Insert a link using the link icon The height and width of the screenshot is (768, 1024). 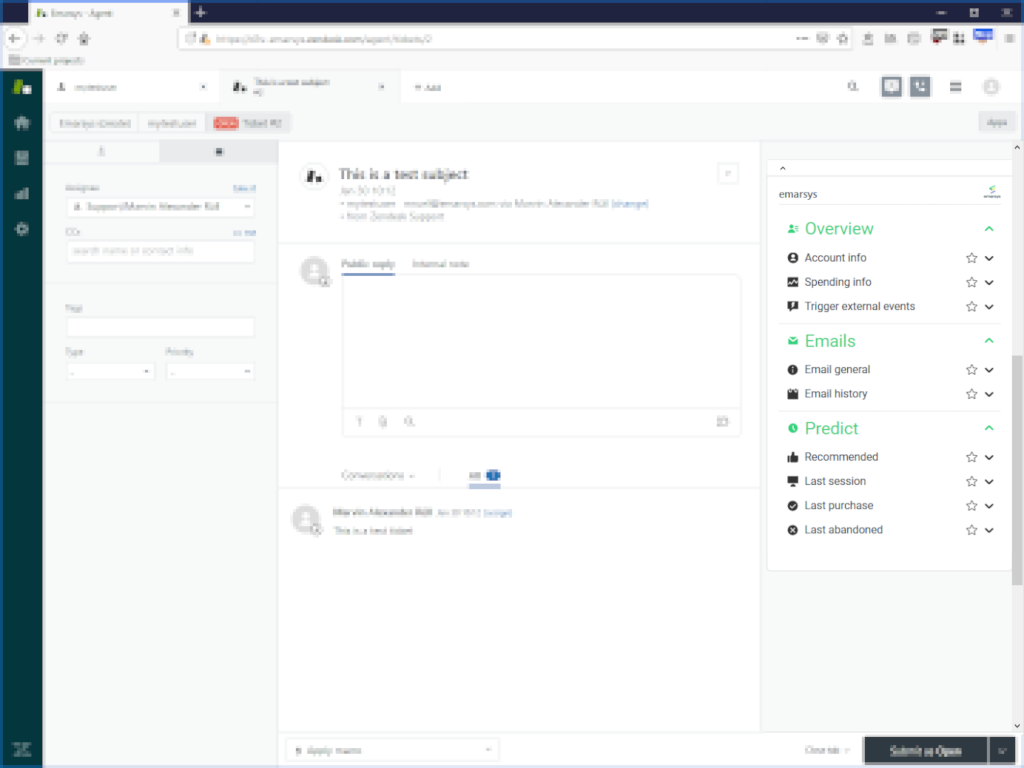coord(408,422)
